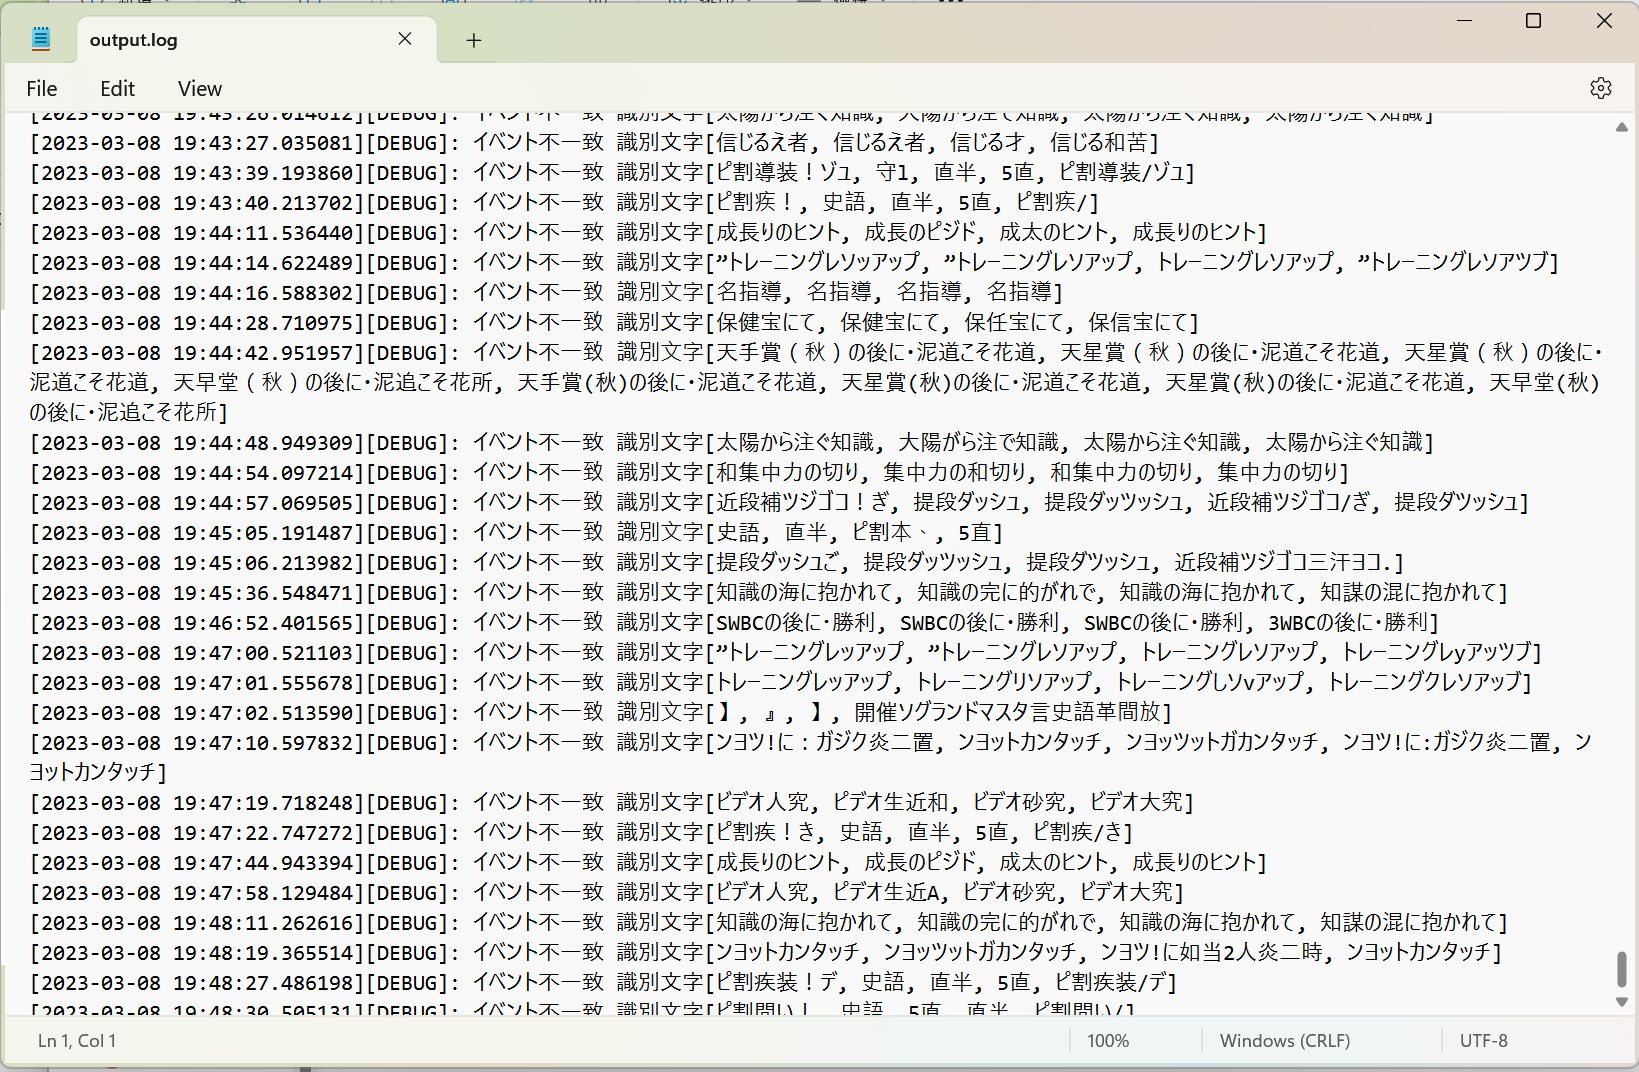Viewport: 1639px width, 1072px height.
Task: Click log line timestamped 19:43:39.193860
Action: [612, 172]
